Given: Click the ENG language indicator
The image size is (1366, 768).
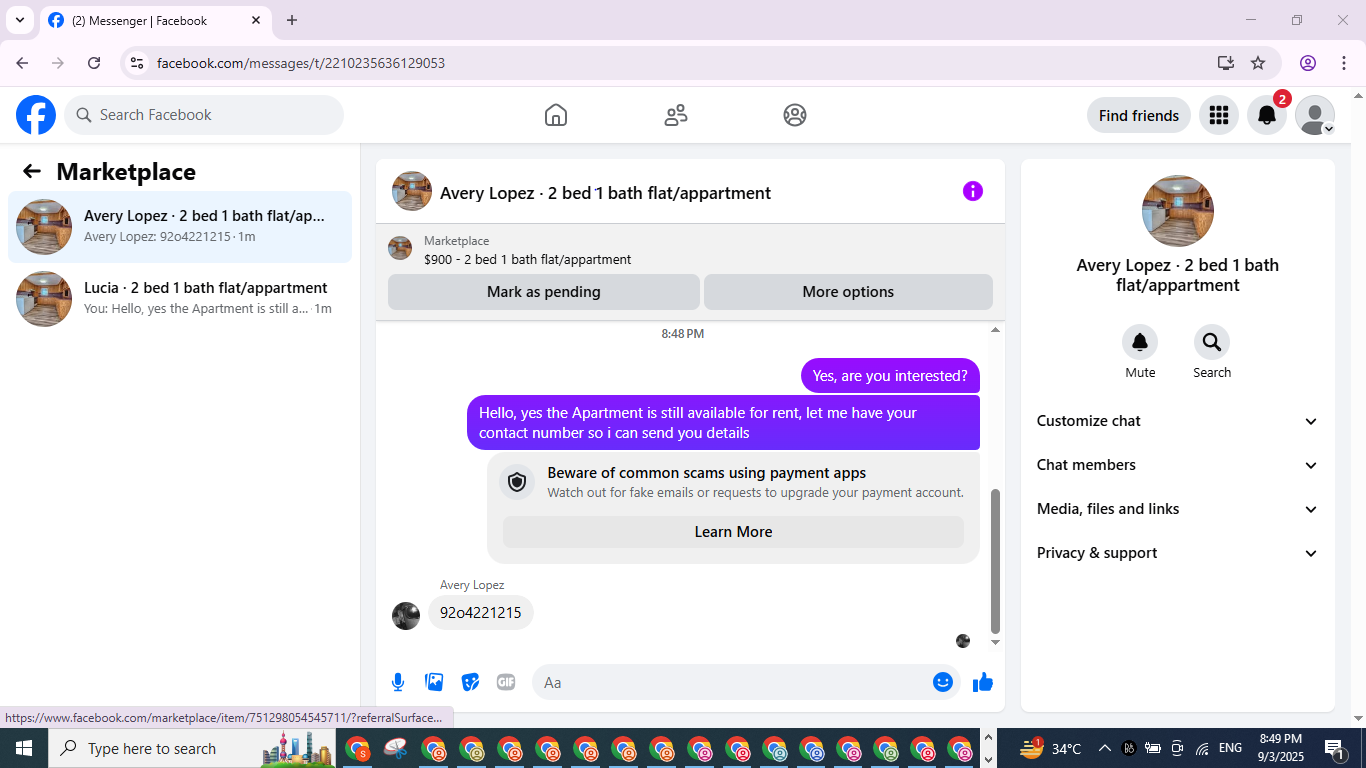Looking at the screenshot, I should [x=1230, y=748].
